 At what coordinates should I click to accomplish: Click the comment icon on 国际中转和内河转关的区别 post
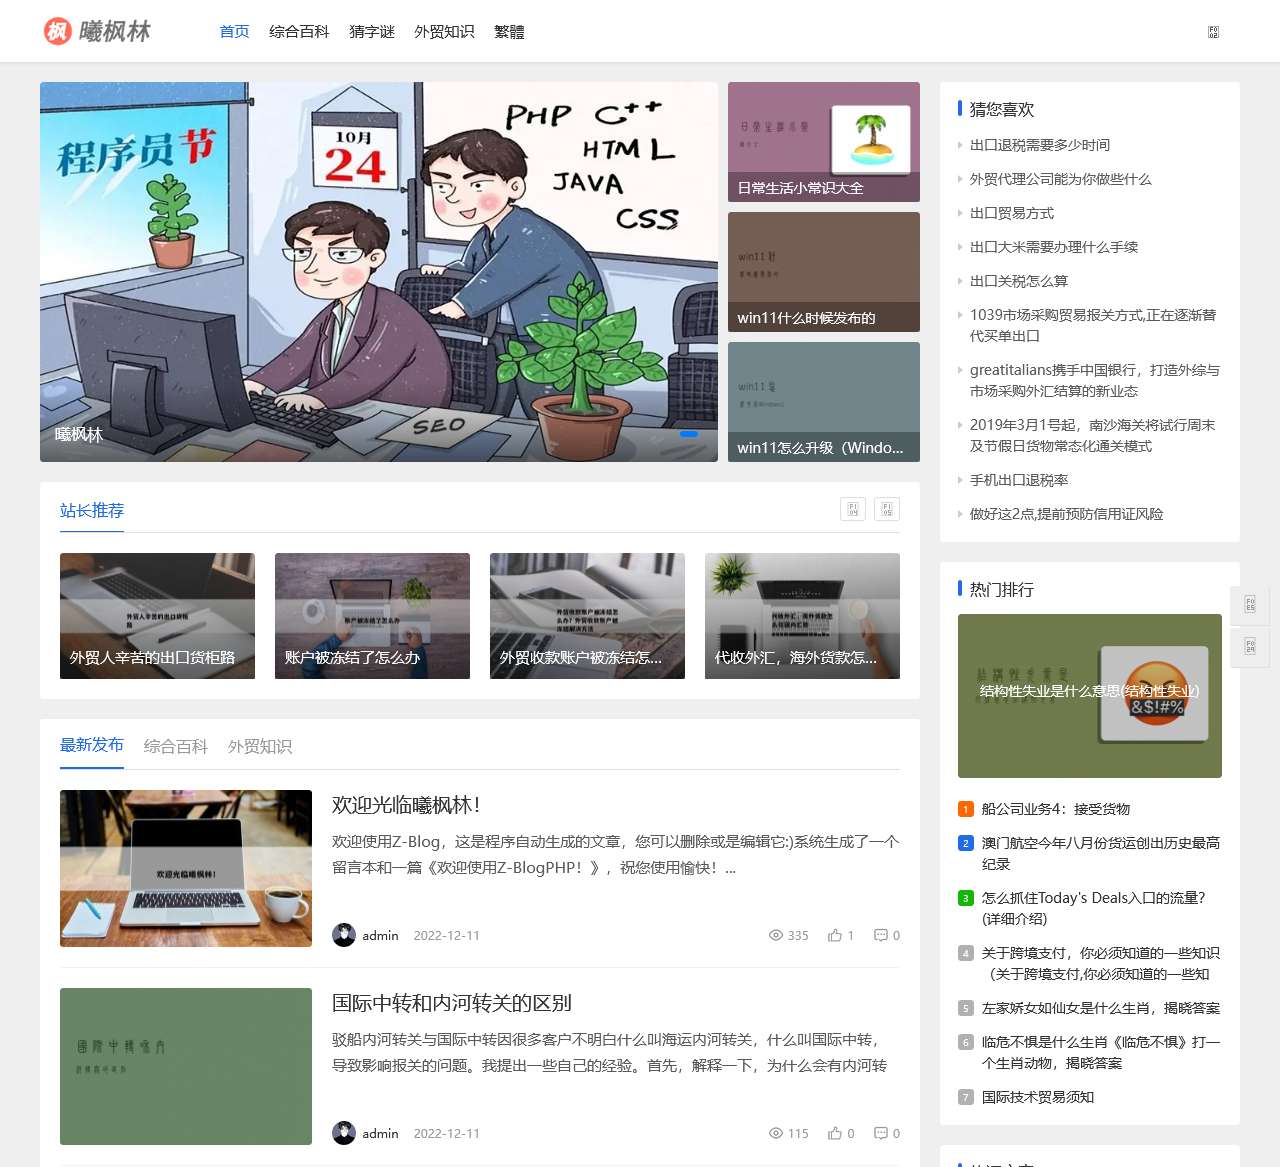click(x=881, y=1133)
